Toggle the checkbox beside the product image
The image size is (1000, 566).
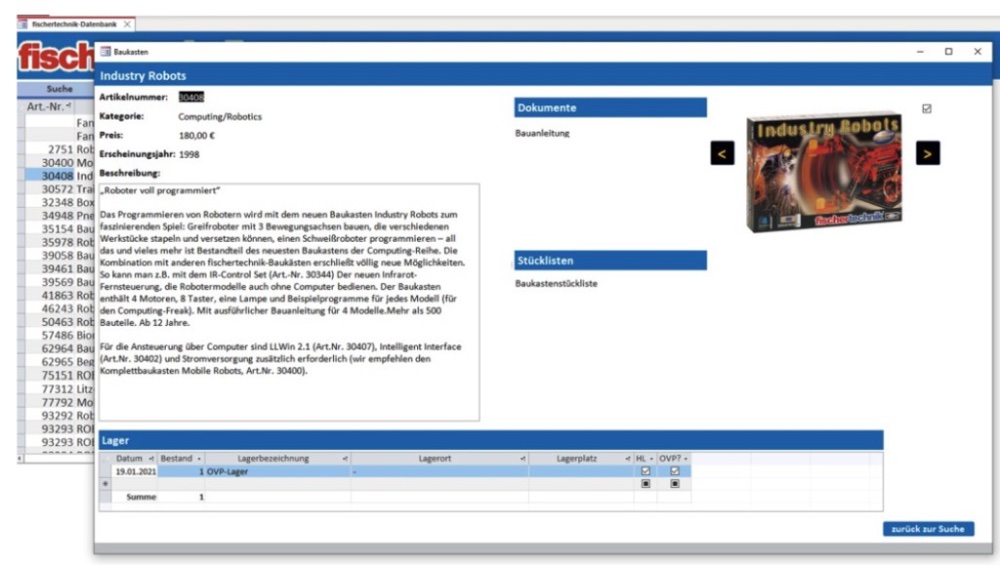tap(927, 109)
